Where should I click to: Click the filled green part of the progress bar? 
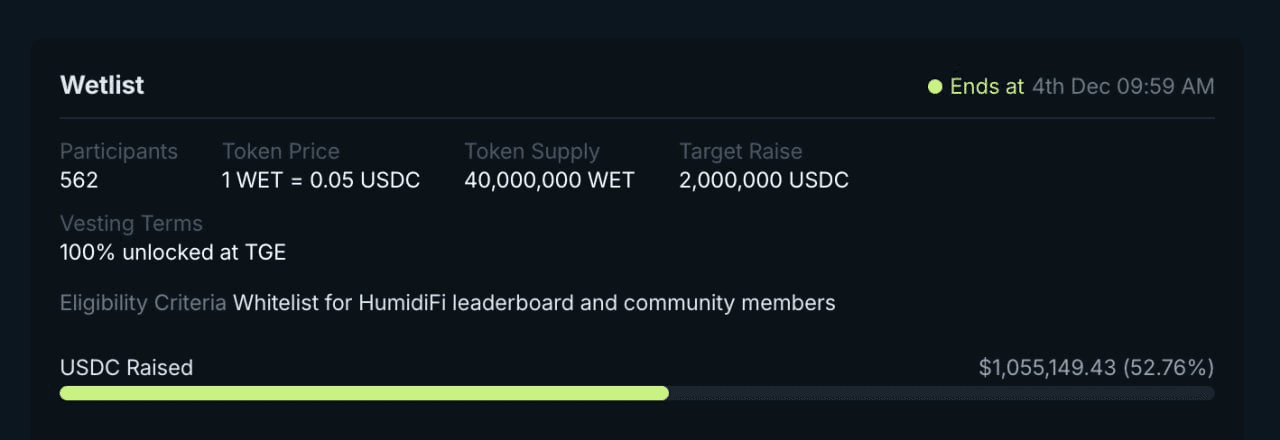(x=364, y=393)
